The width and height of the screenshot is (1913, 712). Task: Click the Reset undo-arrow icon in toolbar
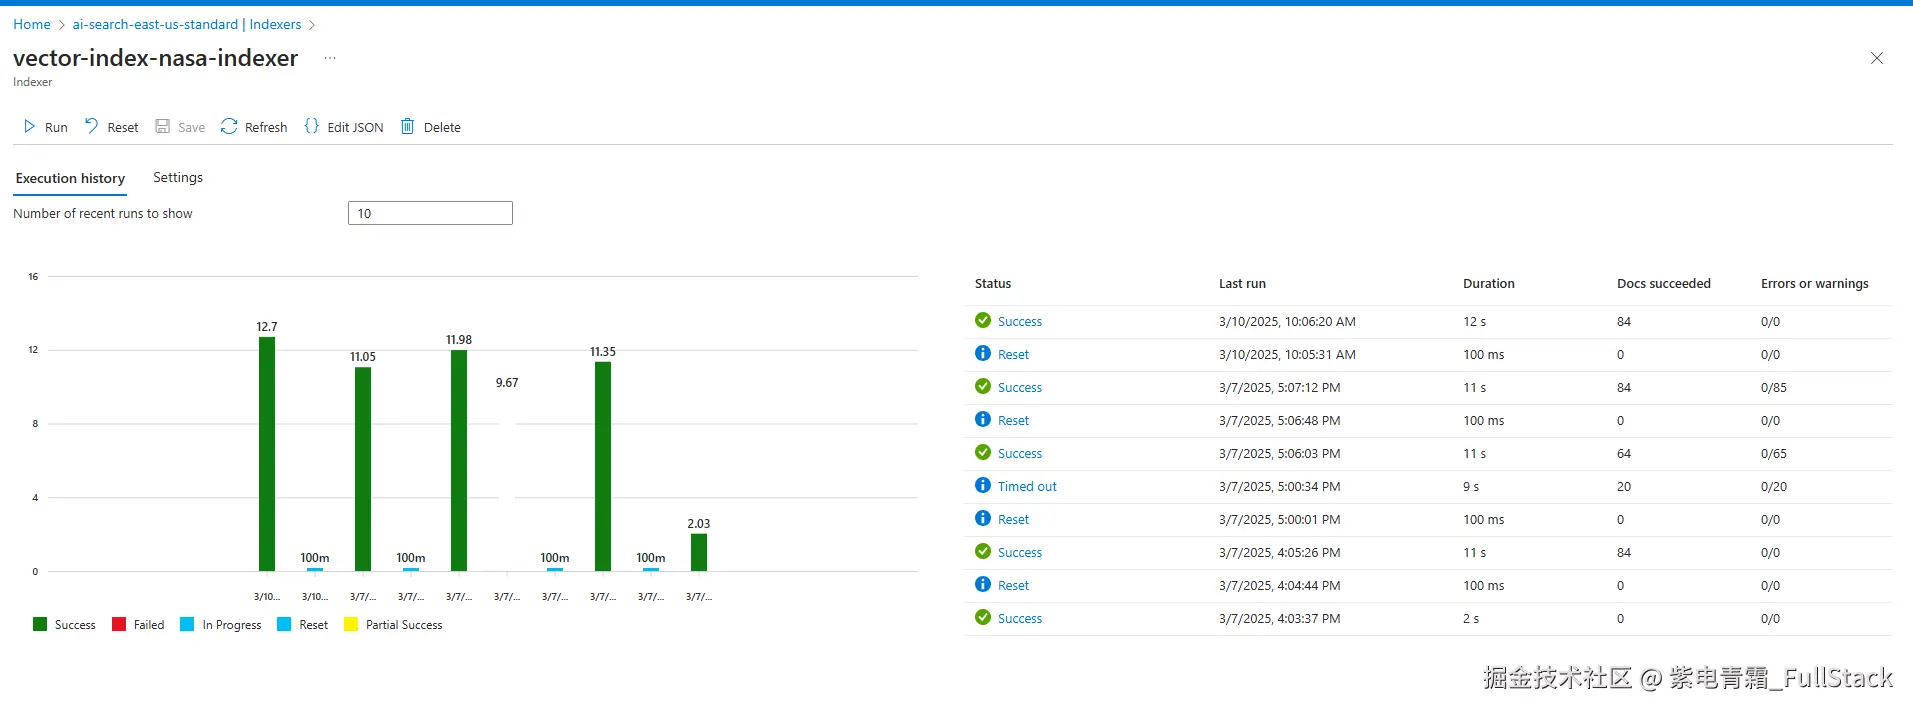click(91, 126)
